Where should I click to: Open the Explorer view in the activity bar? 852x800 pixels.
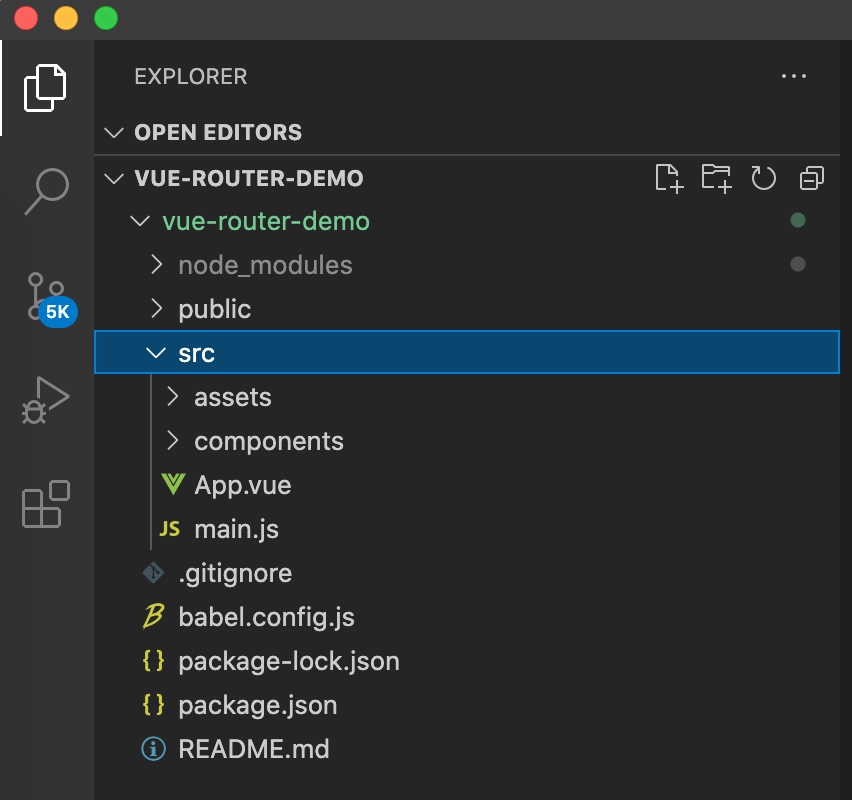tap(45, 88)
